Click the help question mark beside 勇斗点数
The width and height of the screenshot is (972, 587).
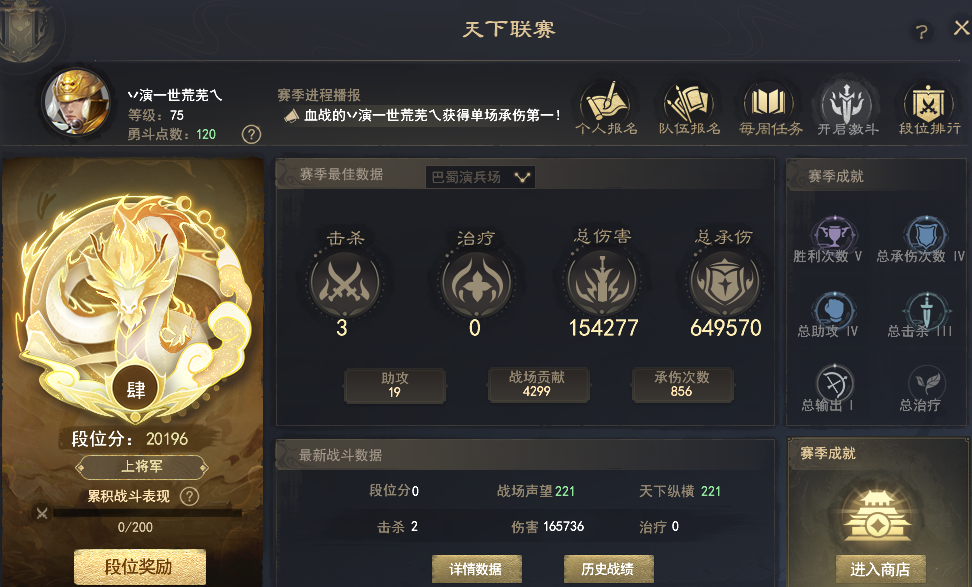[x=251, y=135]
